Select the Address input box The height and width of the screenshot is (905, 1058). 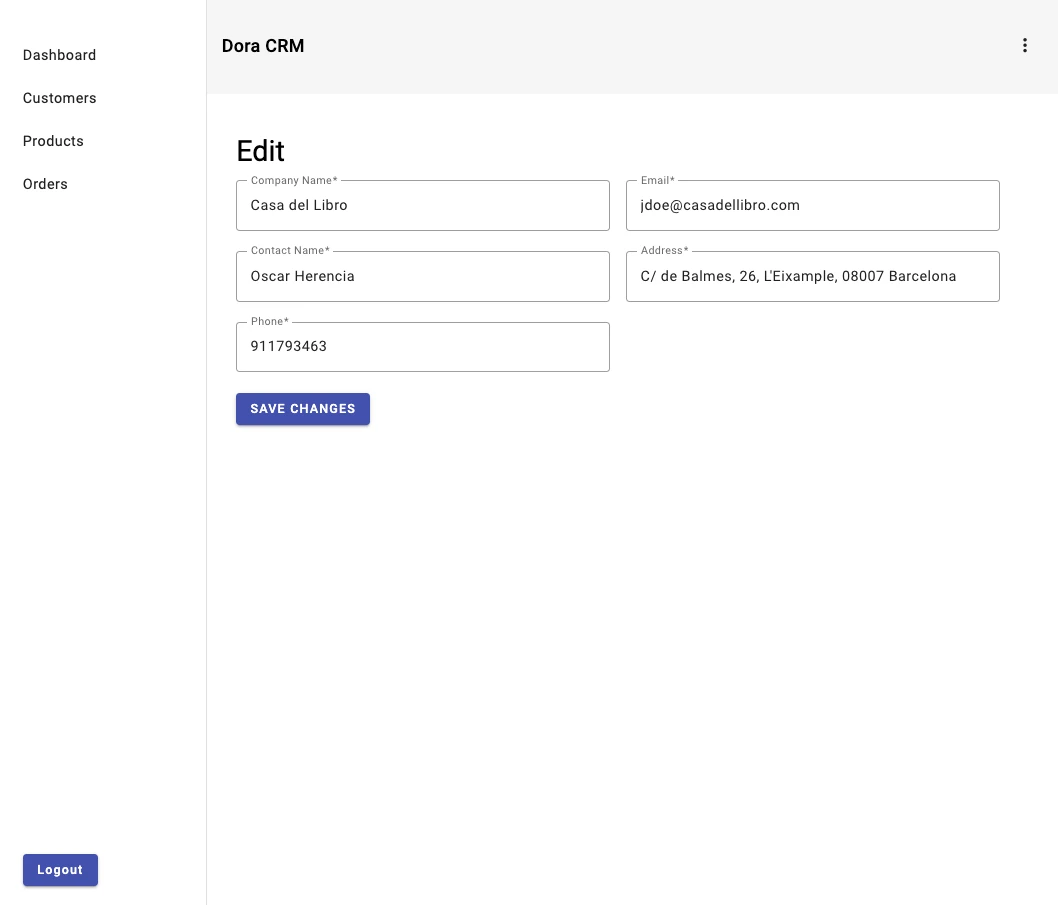812,276
